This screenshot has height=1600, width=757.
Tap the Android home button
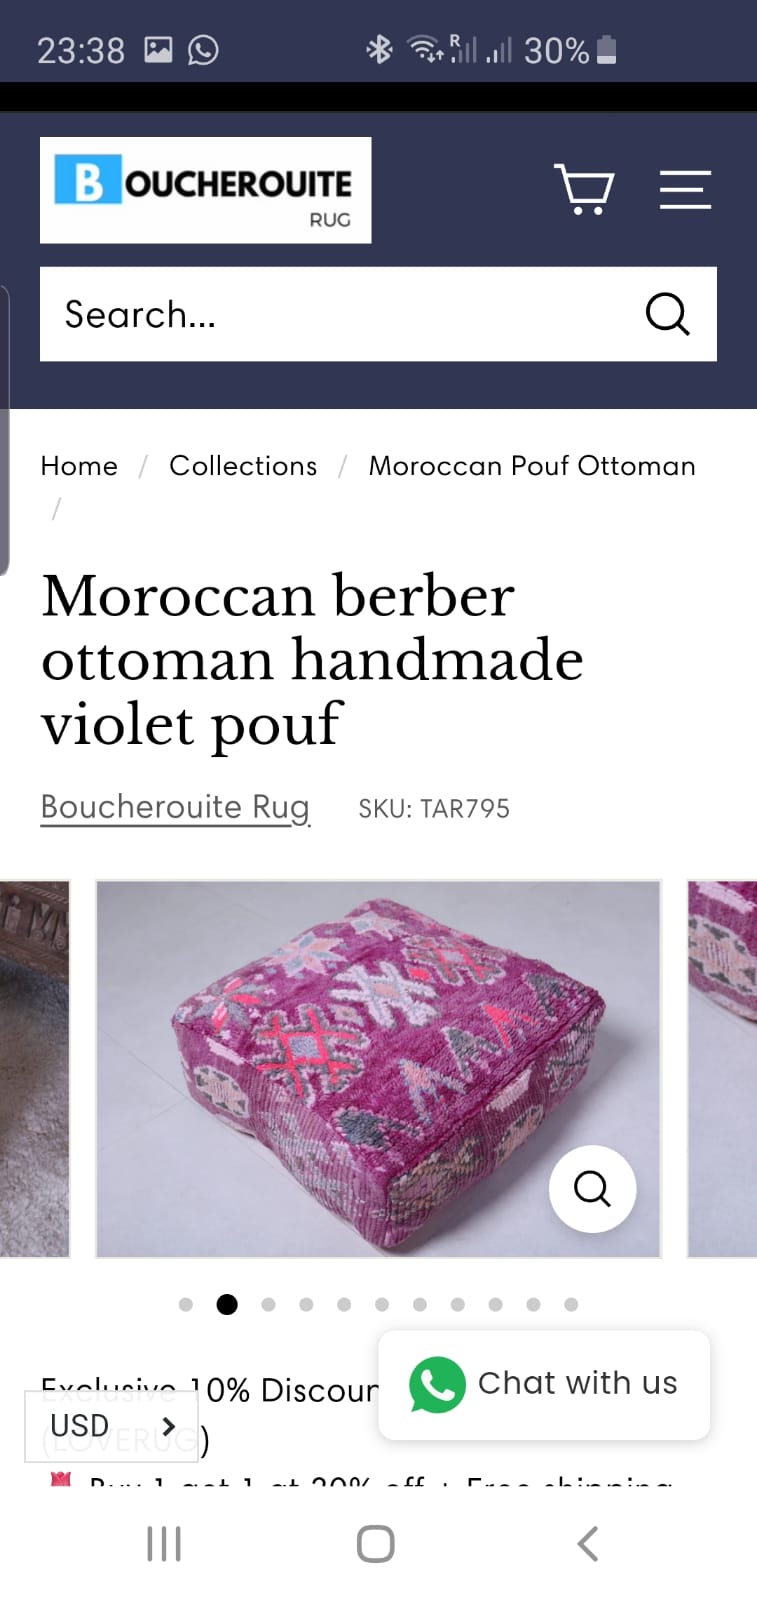376,1543
